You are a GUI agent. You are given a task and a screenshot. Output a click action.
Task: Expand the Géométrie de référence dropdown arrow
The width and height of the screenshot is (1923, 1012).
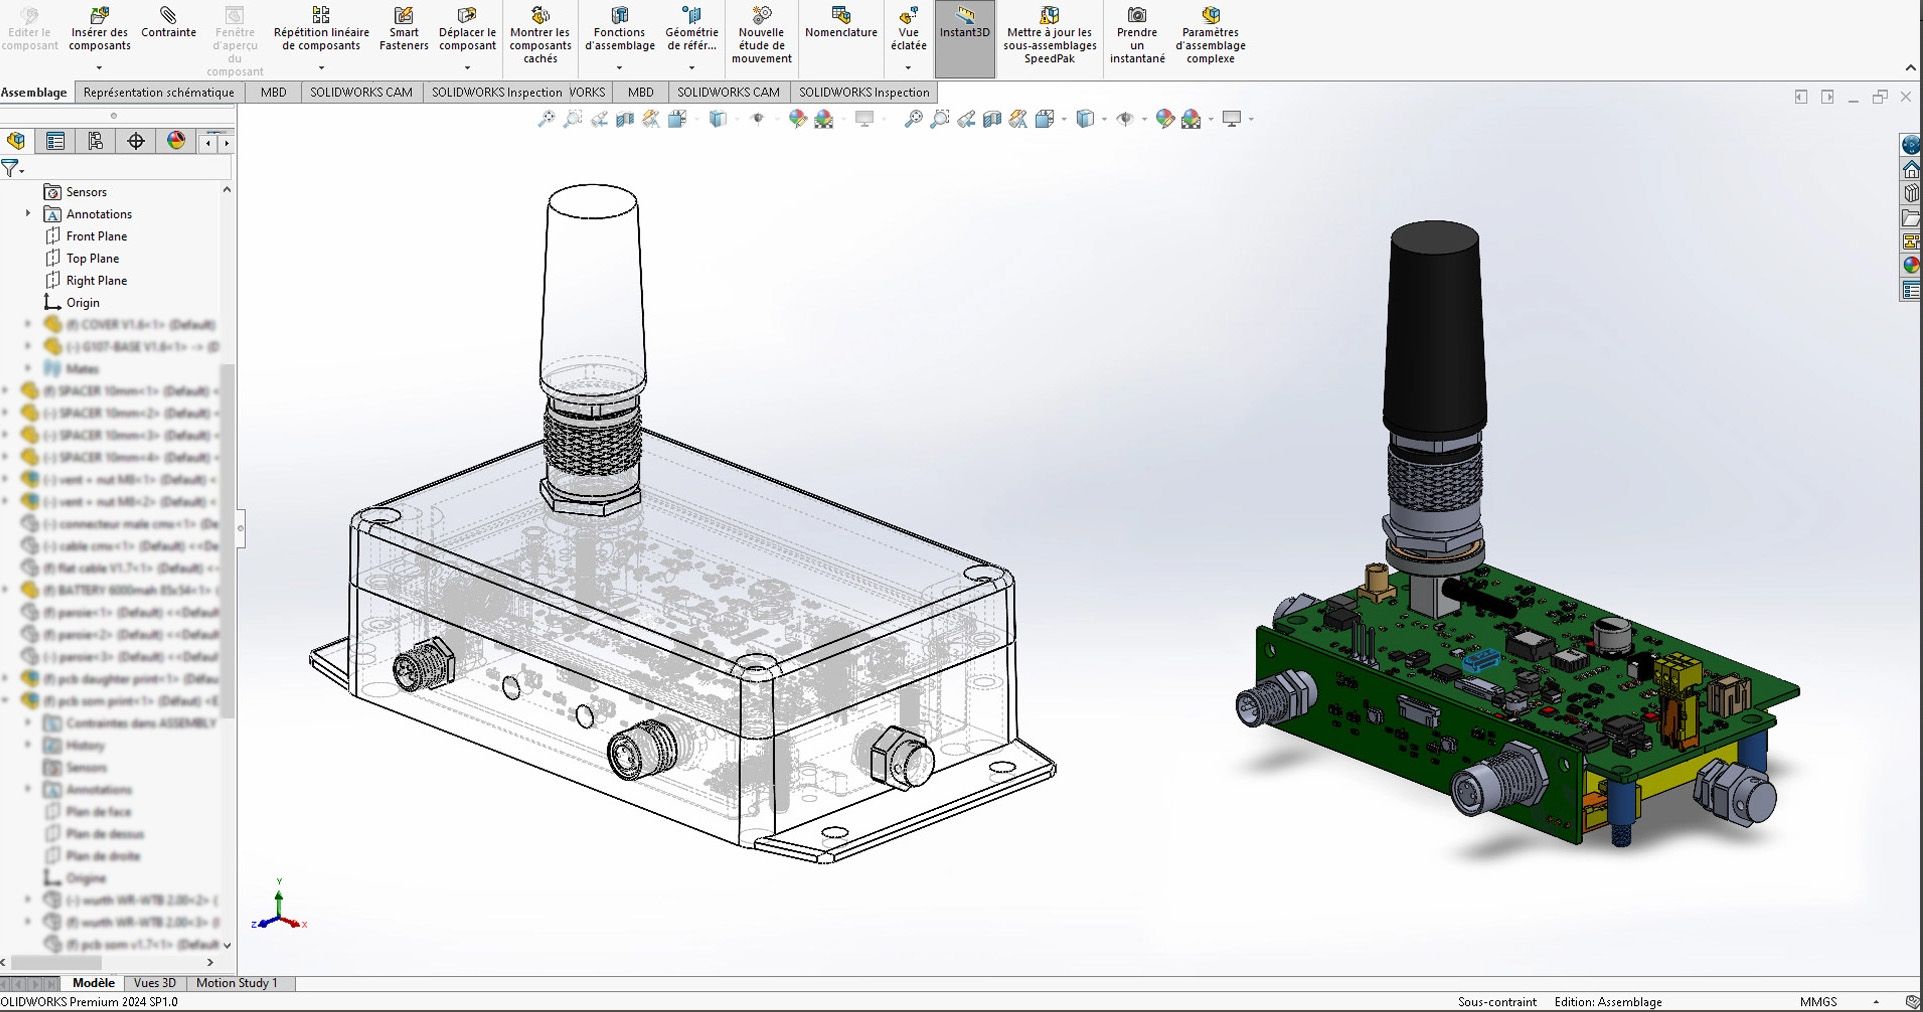[x=692, y=68]
